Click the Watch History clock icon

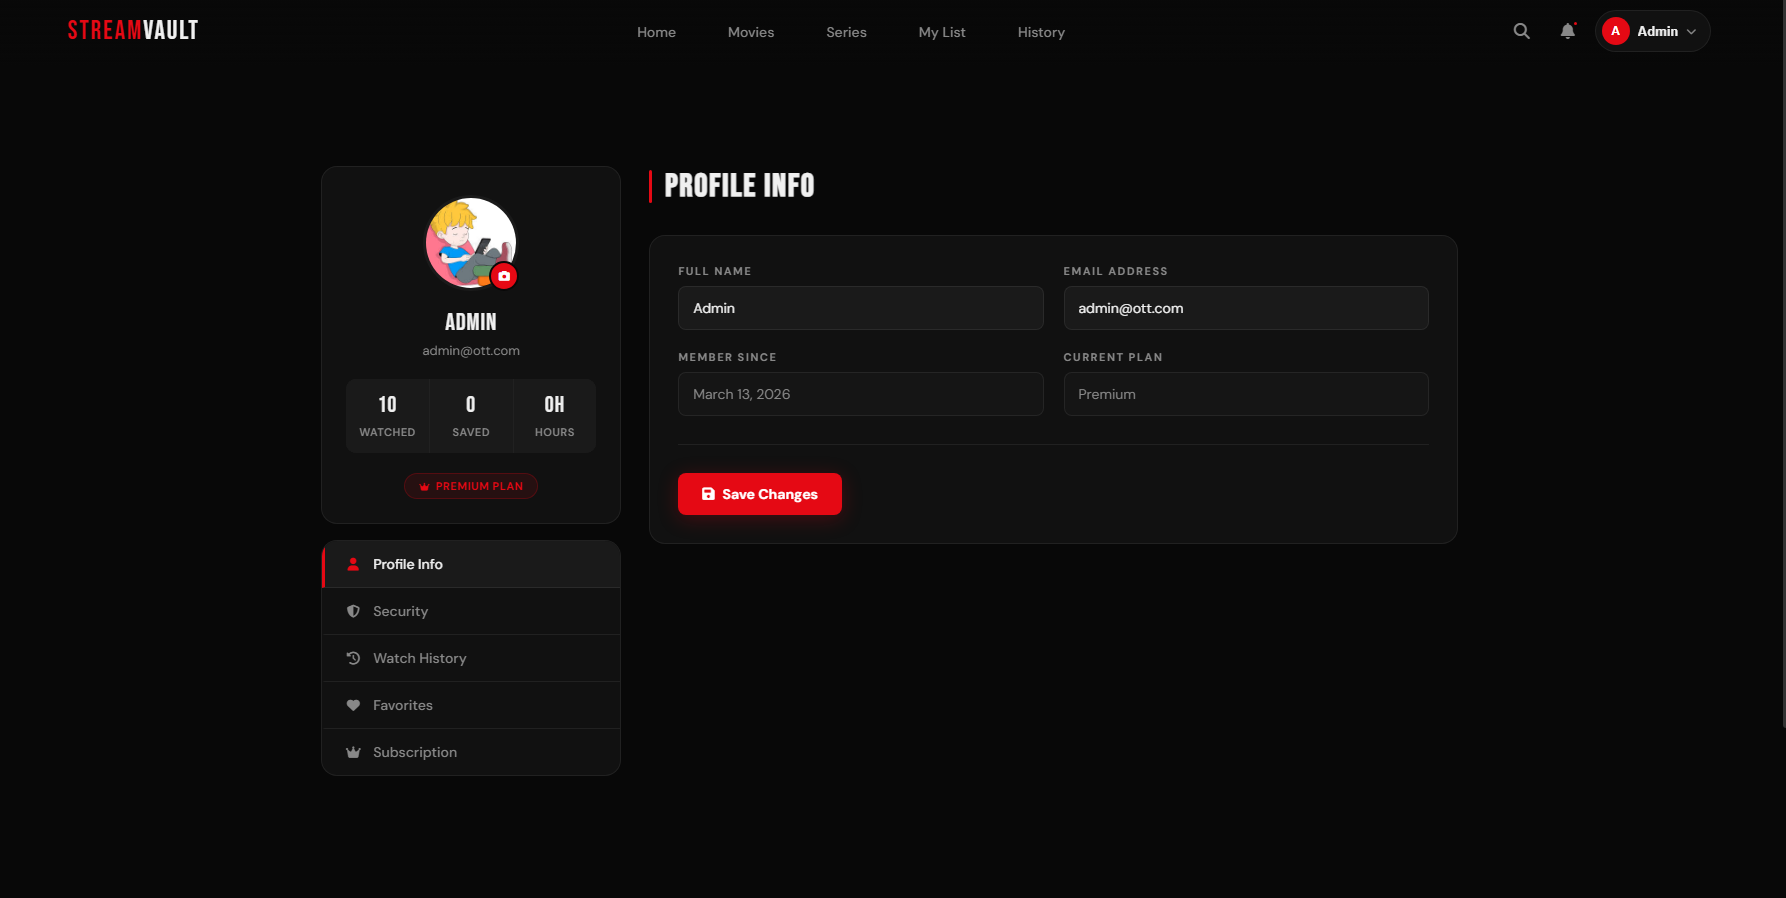[x=353, y=658]
